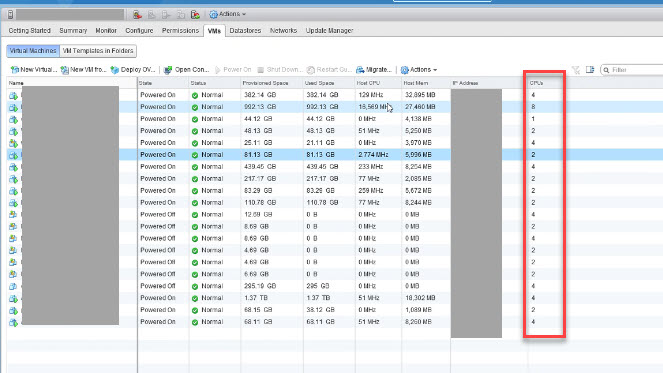Switch to VM Templates in Folders view

98,51
